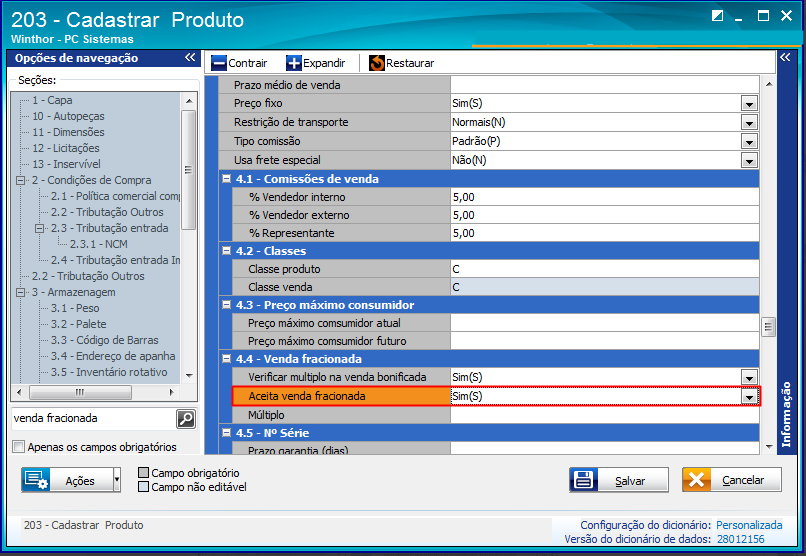Screen dimensions: 806x556
Task: Click the Contrair toolbar button label
Action: [x=248, y=63]
